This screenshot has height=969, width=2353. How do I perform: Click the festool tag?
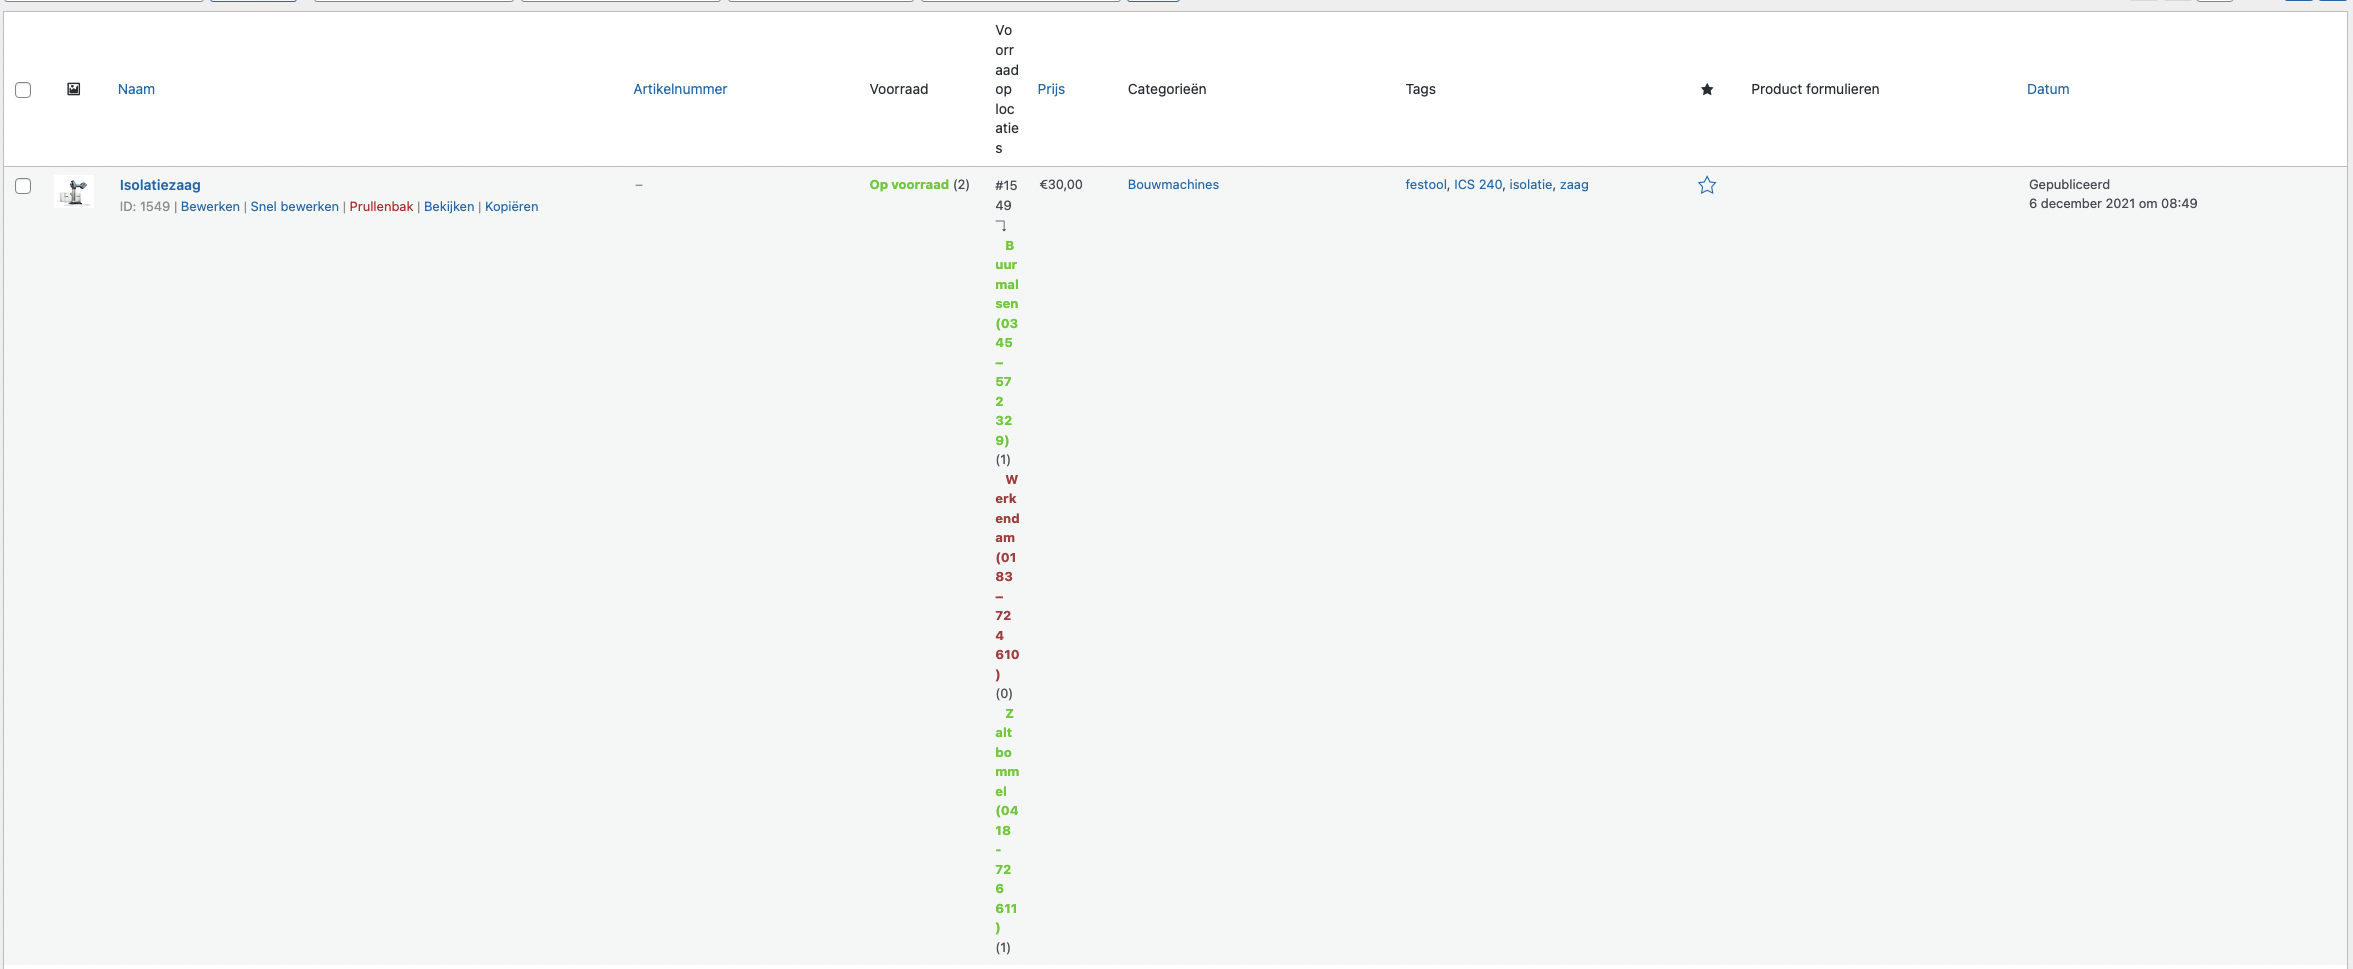point(1426,185)
